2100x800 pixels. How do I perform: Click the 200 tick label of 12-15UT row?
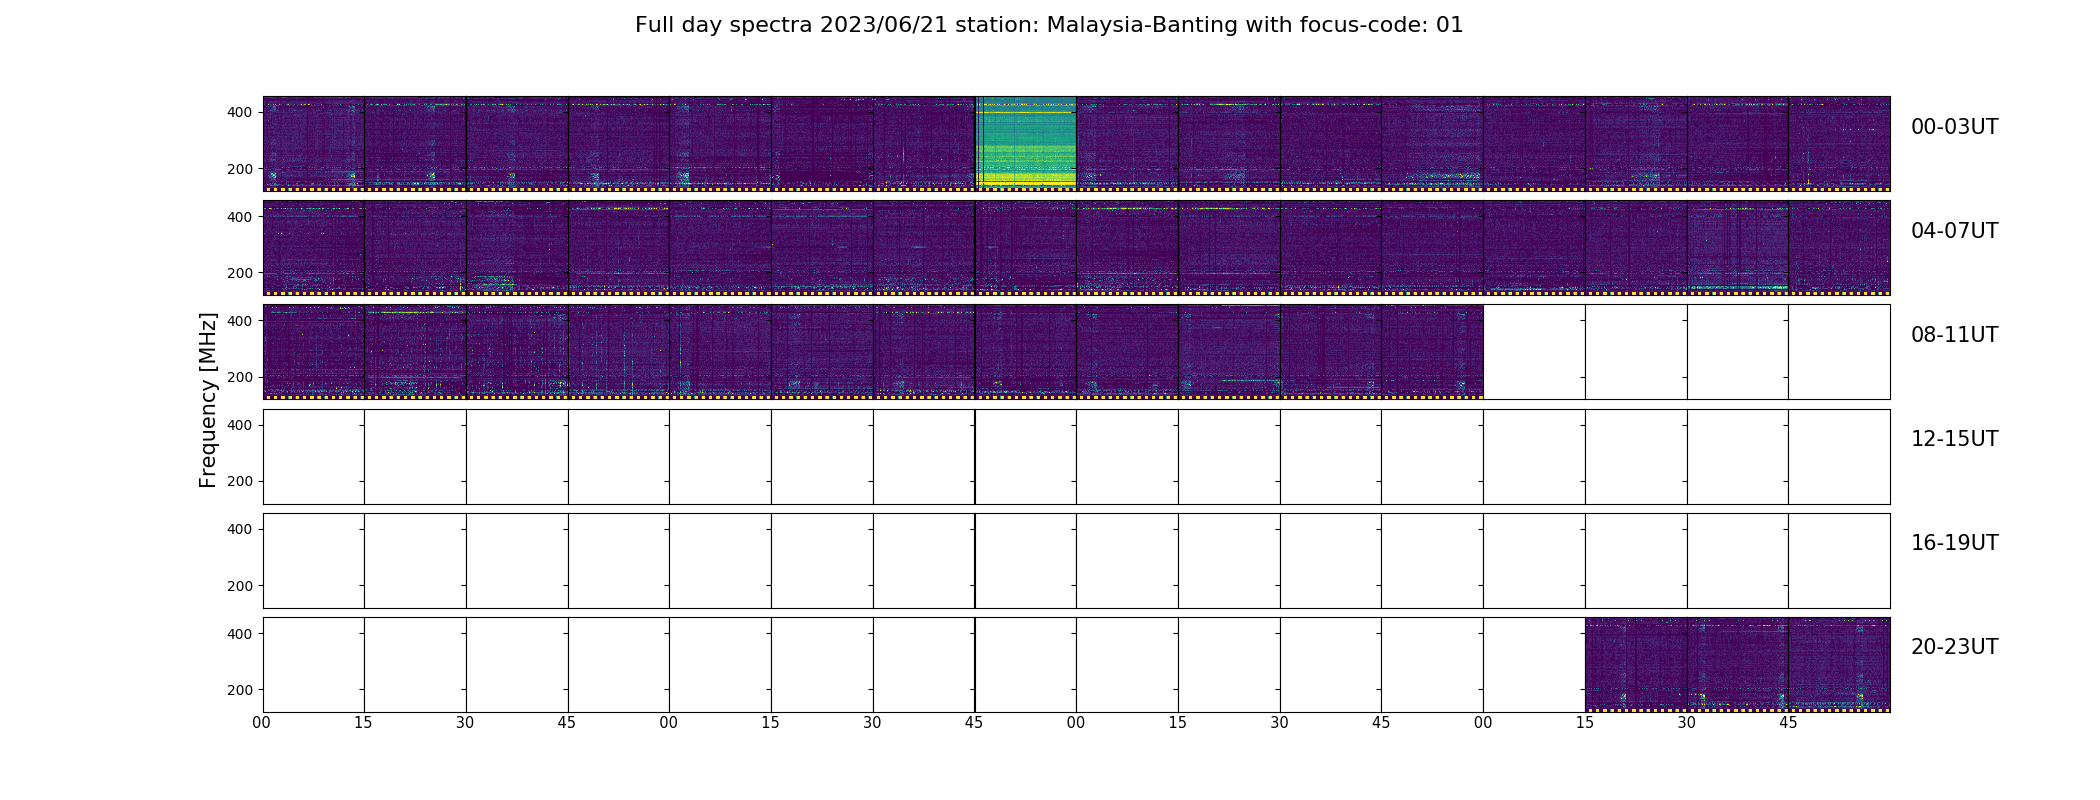240,481
